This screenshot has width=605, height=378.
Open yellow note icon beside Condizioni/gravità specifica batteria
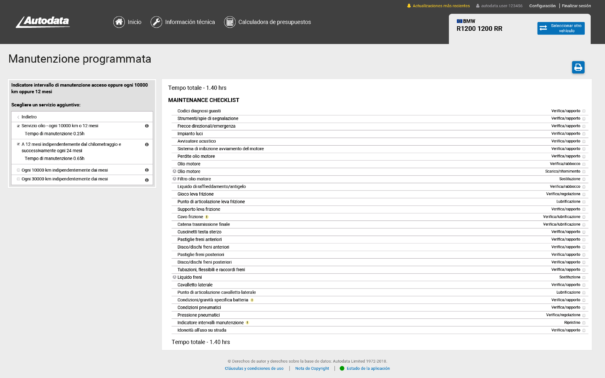pyautogui.click(x=252, y=300)
